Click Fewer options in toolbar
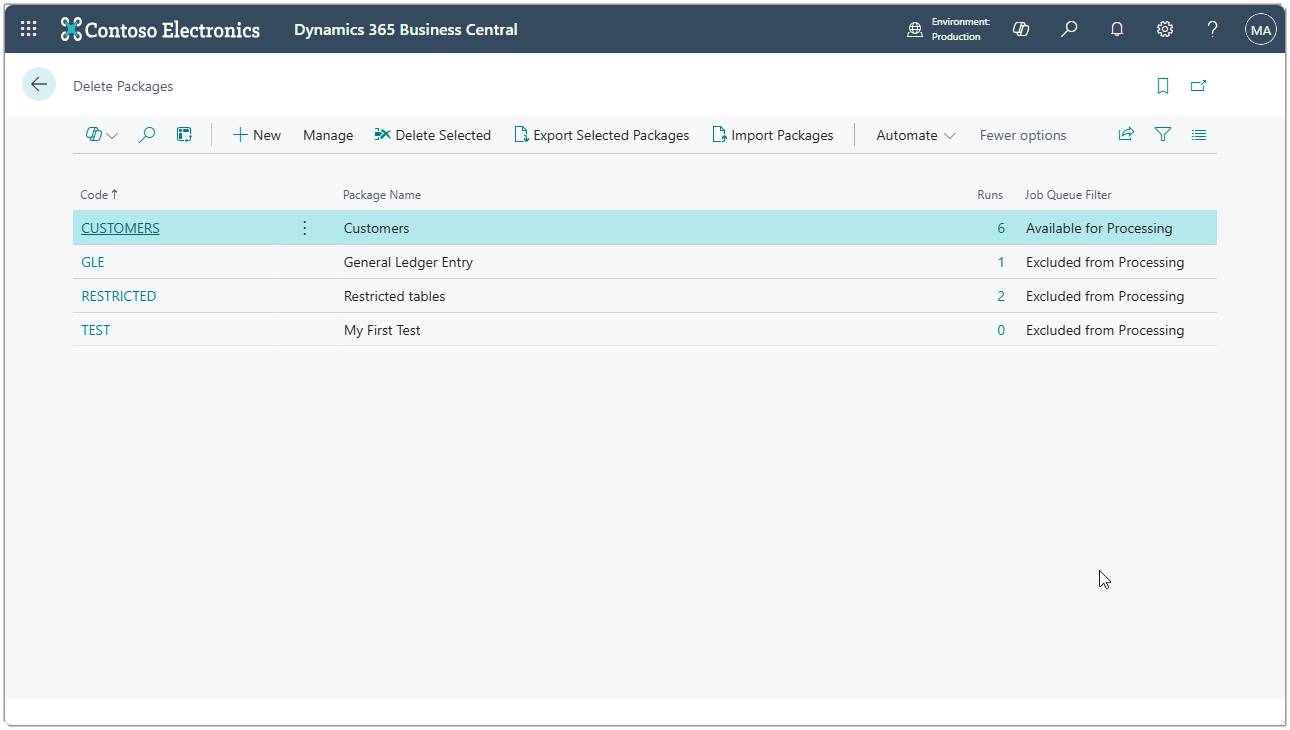This screenshot has height=730, width=1290. pos(1022,135)
